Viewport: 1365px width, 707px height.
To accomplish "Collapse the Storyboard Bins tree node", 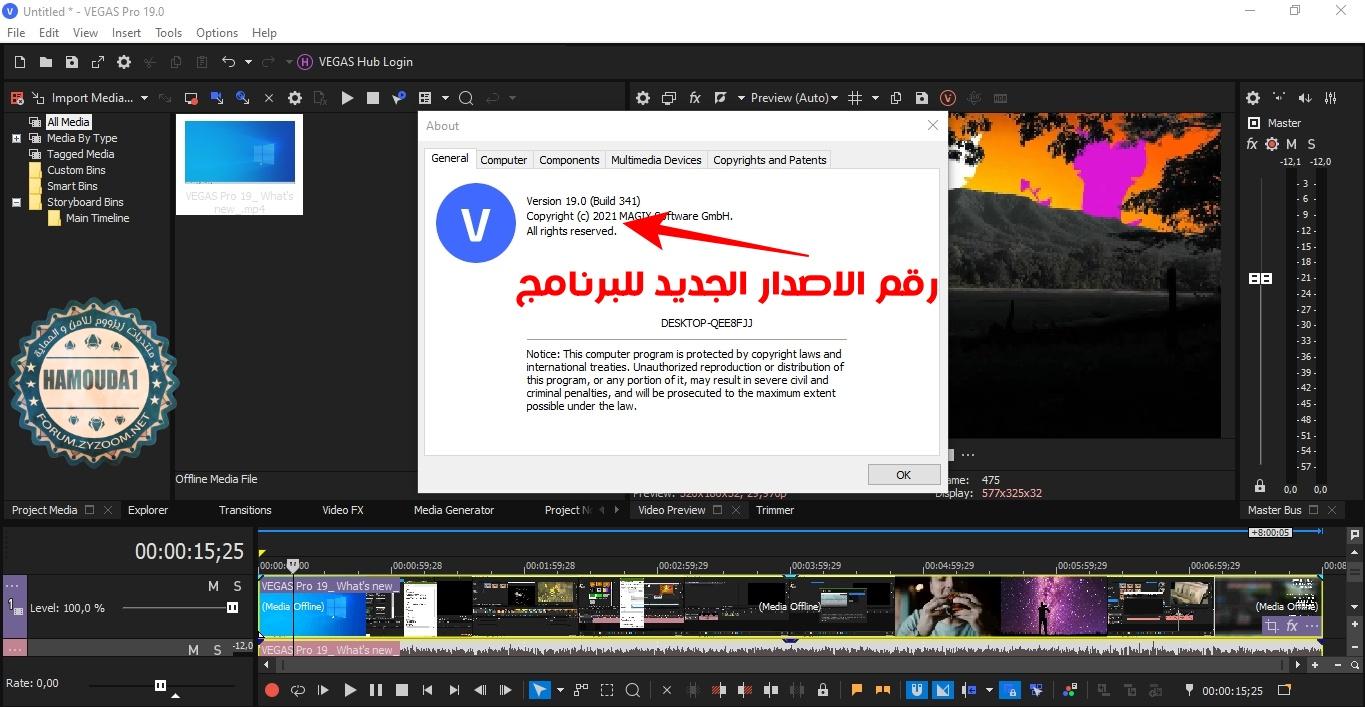I will (x=16, y=202).
